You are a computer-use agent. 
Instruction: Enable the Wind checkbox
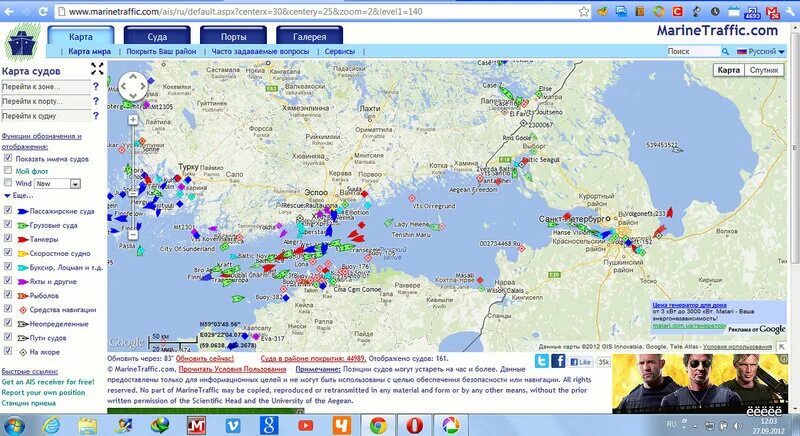[x=8, y=183]
